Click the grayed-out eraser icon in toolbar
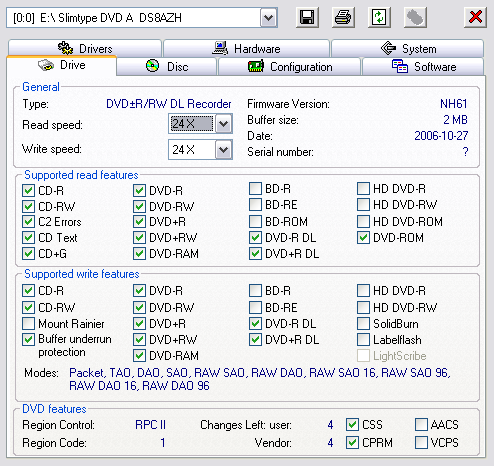This screenshot has height=466, width=494. pyautogui.click(x=415, y=17)
